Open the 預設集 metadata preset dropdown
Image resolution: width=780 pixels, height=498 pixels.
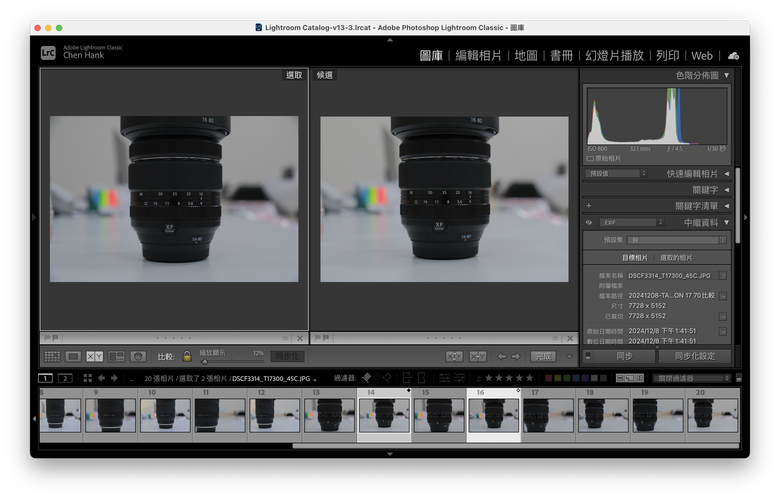coord(677,240)
